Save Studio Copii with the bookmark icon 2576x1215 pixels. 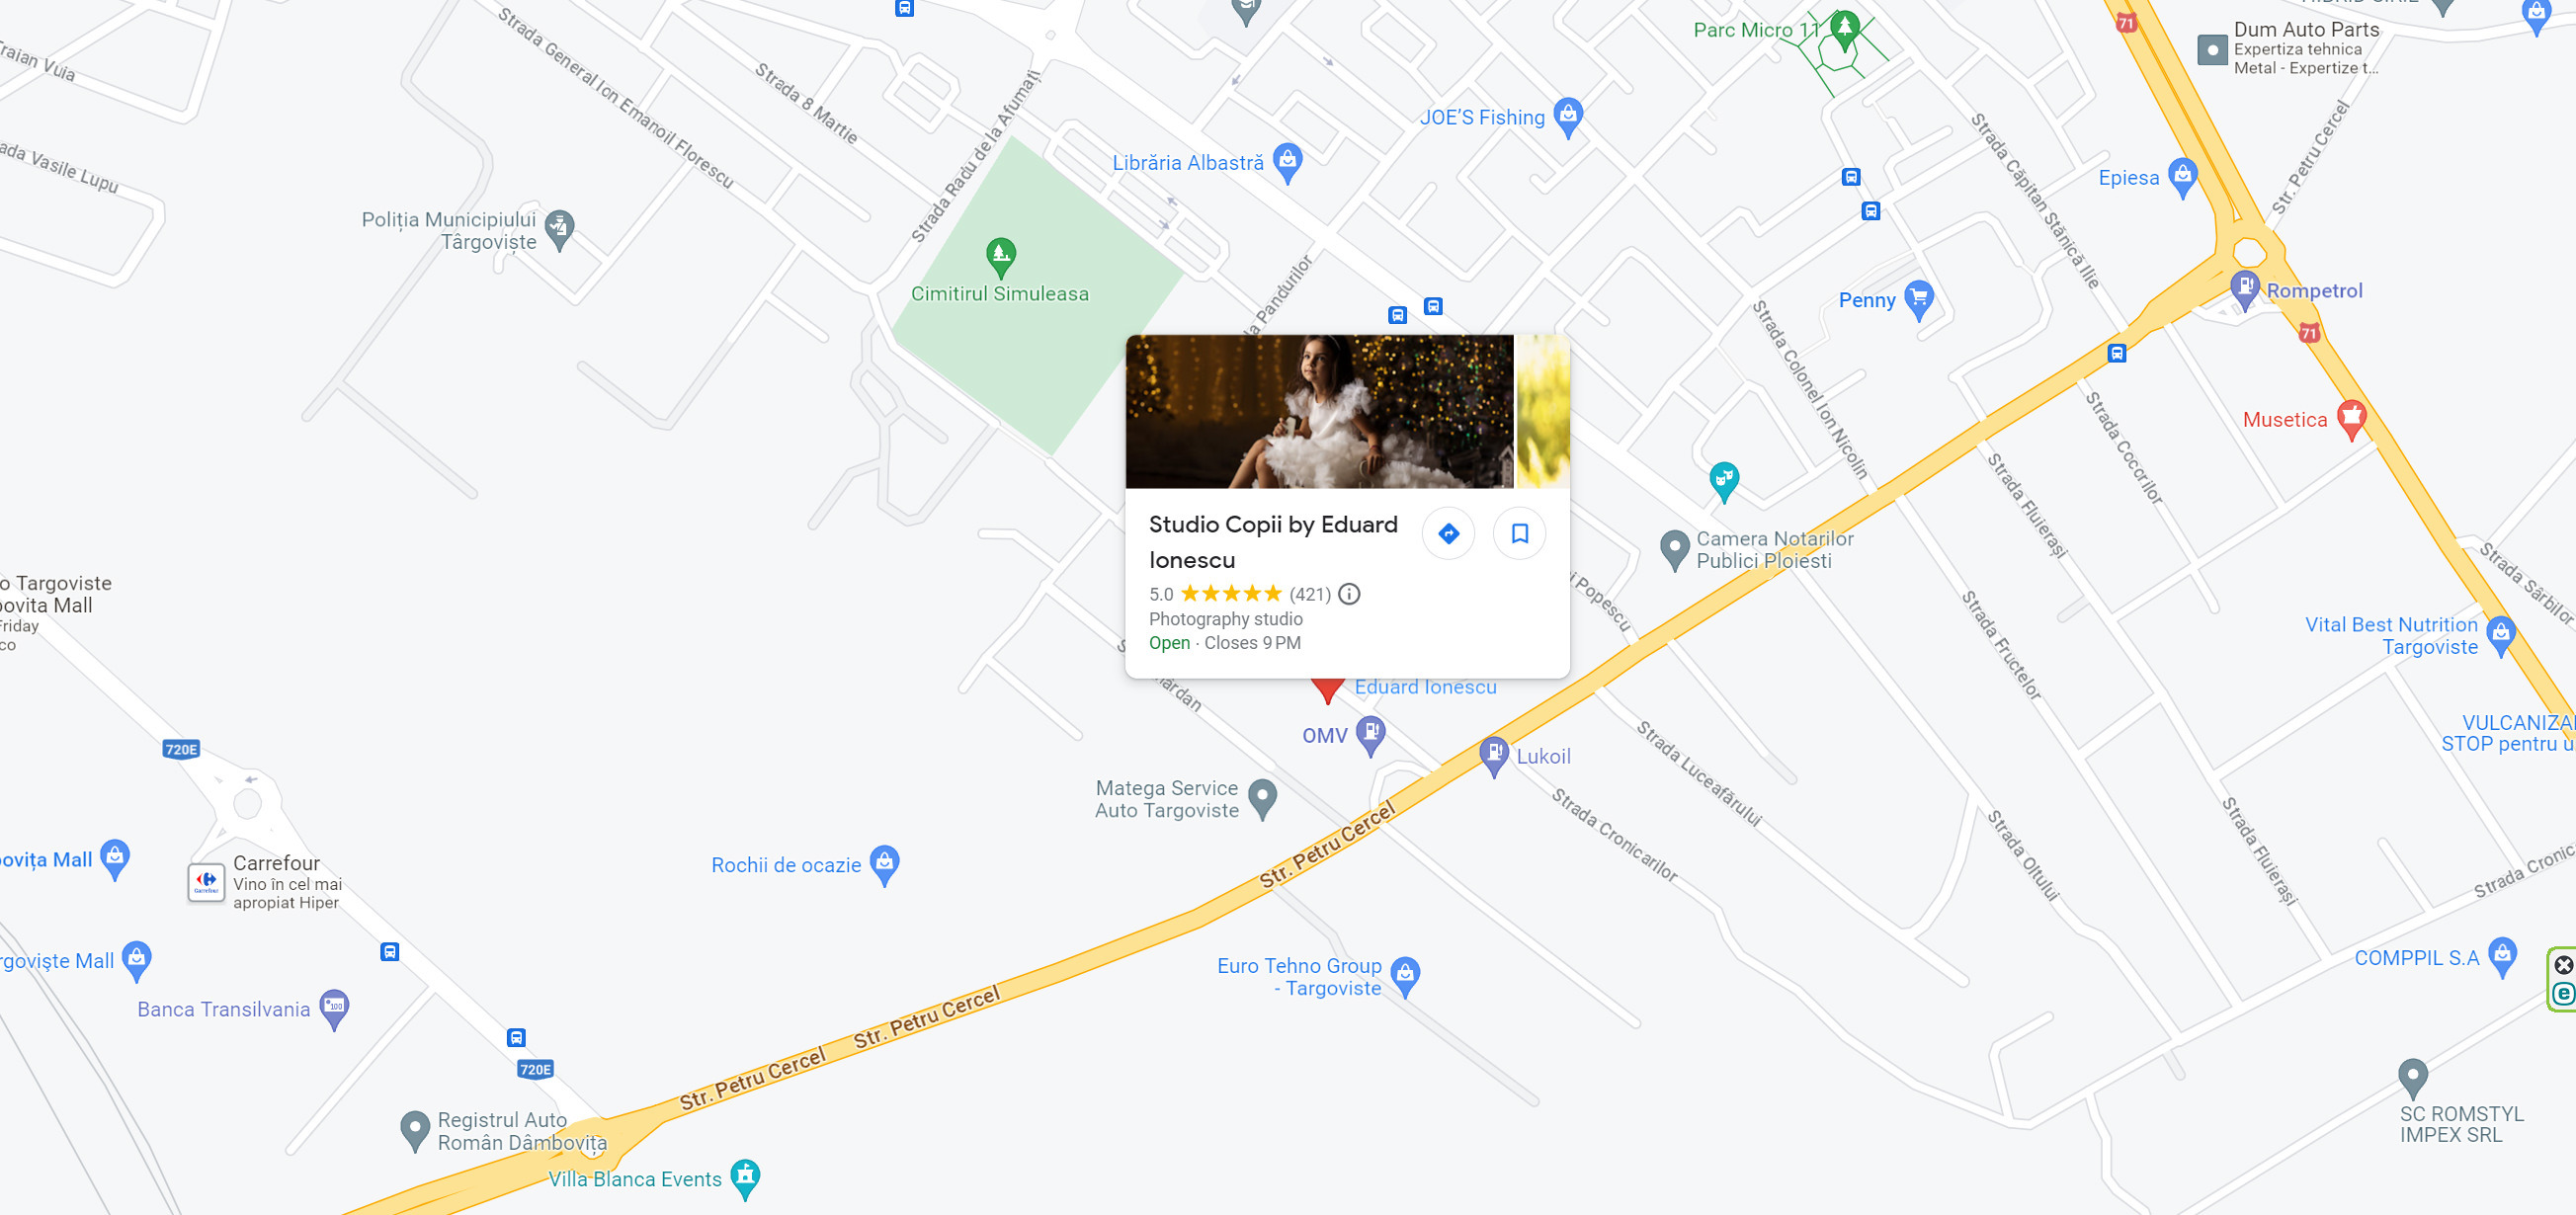(x=1519, y=533)
